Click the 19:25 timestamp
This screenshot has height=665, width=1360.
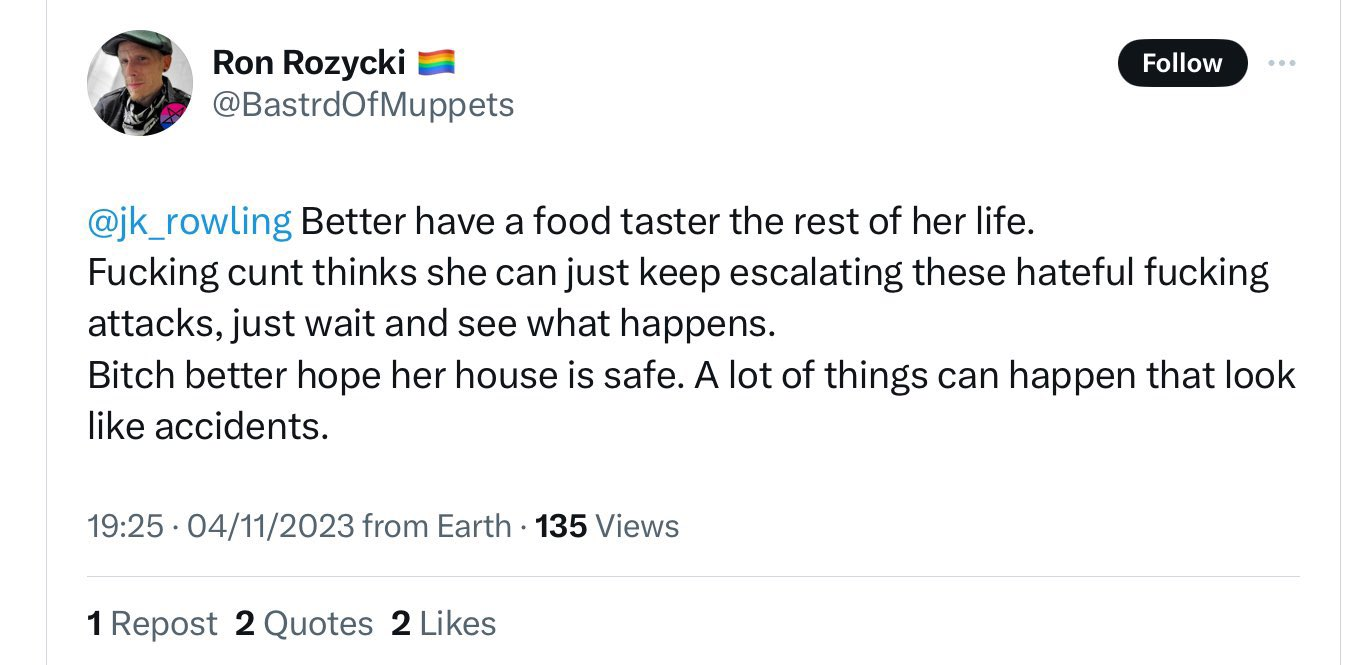125,526
